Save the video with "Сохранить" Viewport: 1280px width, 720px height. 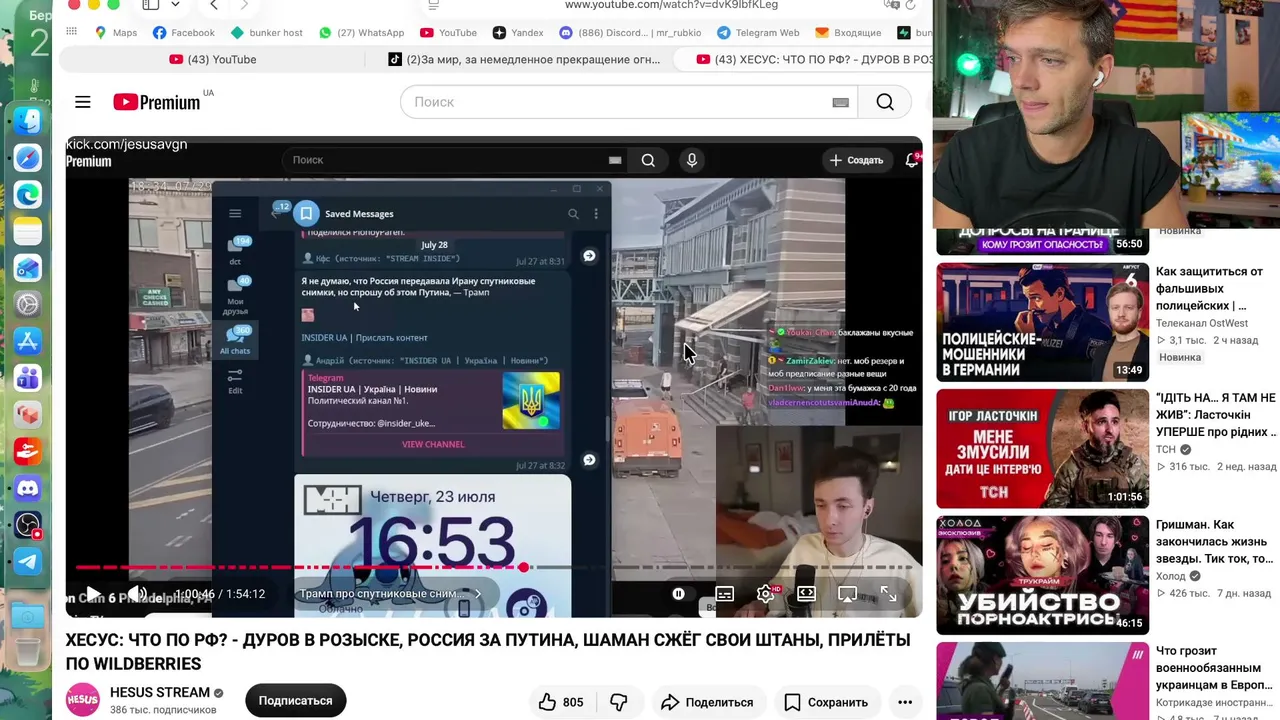(x=825, y=702)
